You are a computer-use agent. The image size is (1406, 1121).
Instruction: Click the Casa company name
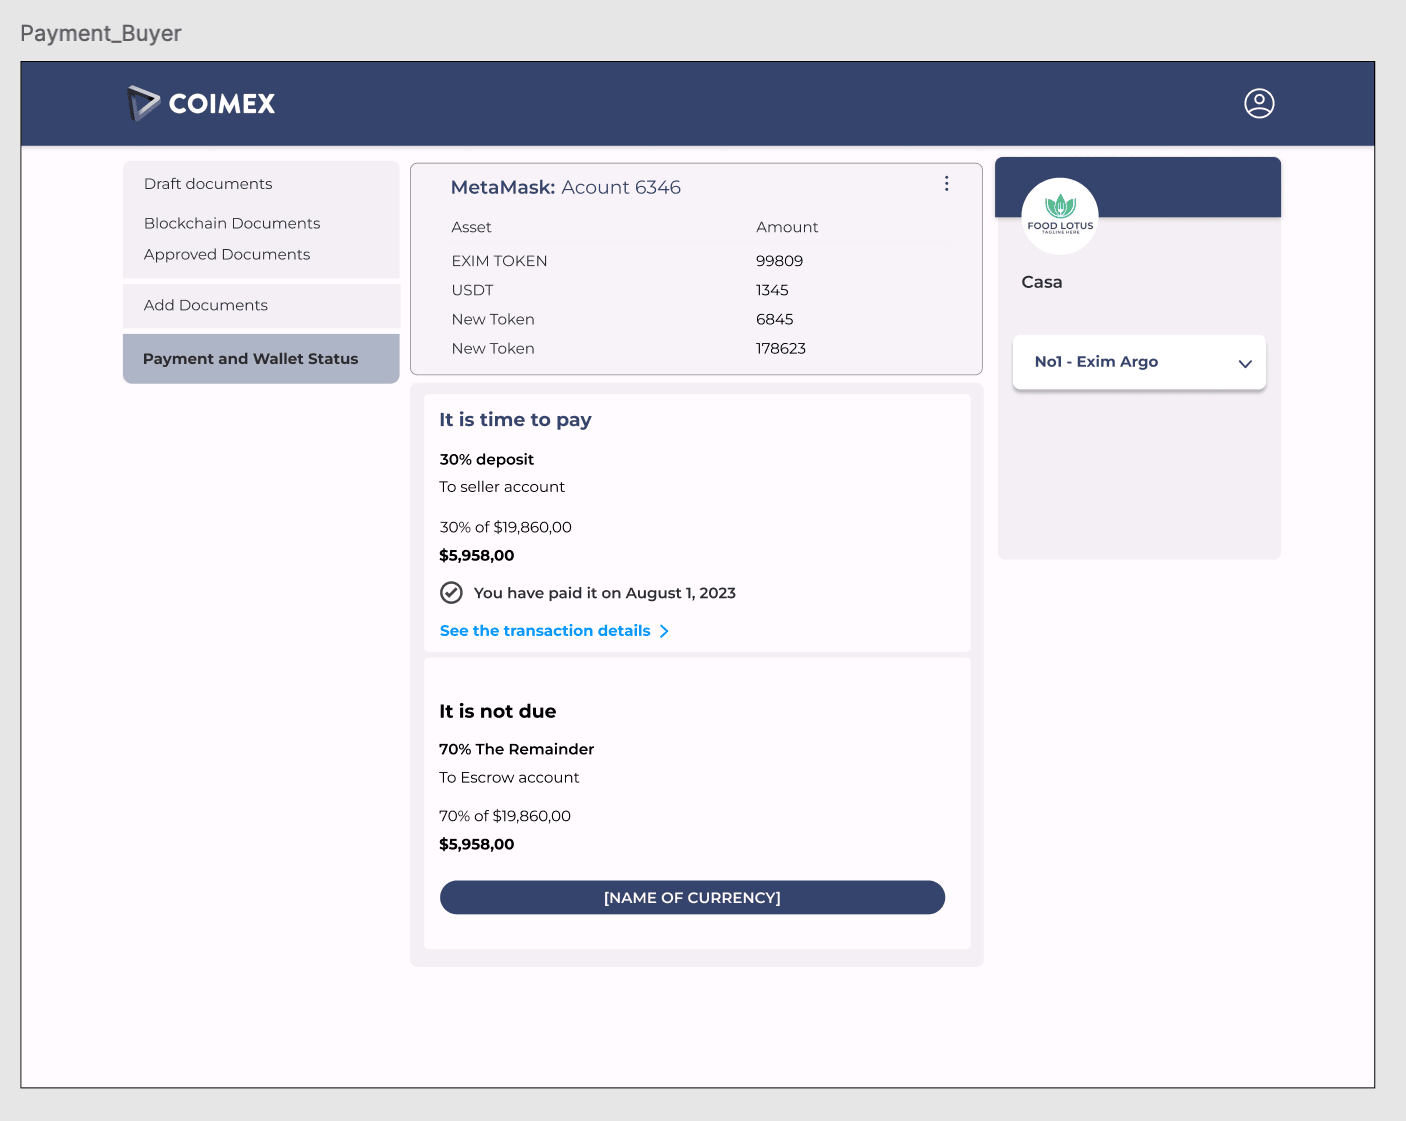[1042, 282]
